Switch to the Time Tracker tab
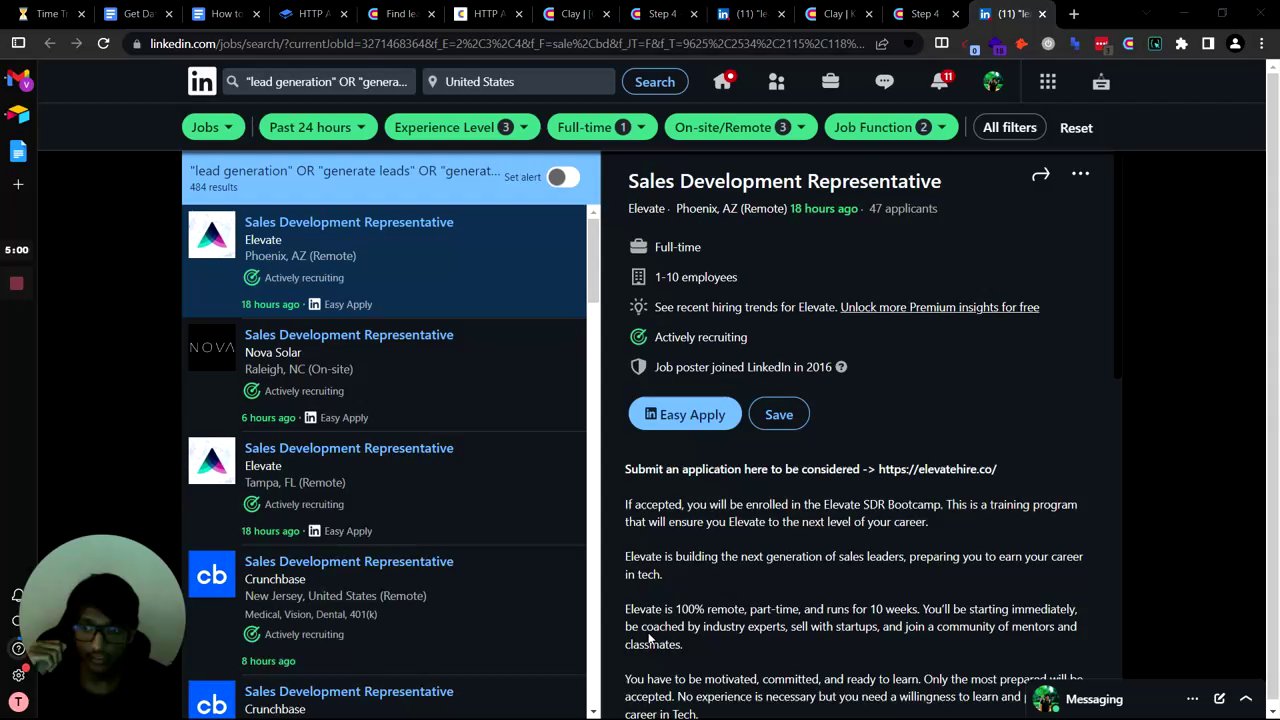This screenshot has height=720, width=1280. 51,14
